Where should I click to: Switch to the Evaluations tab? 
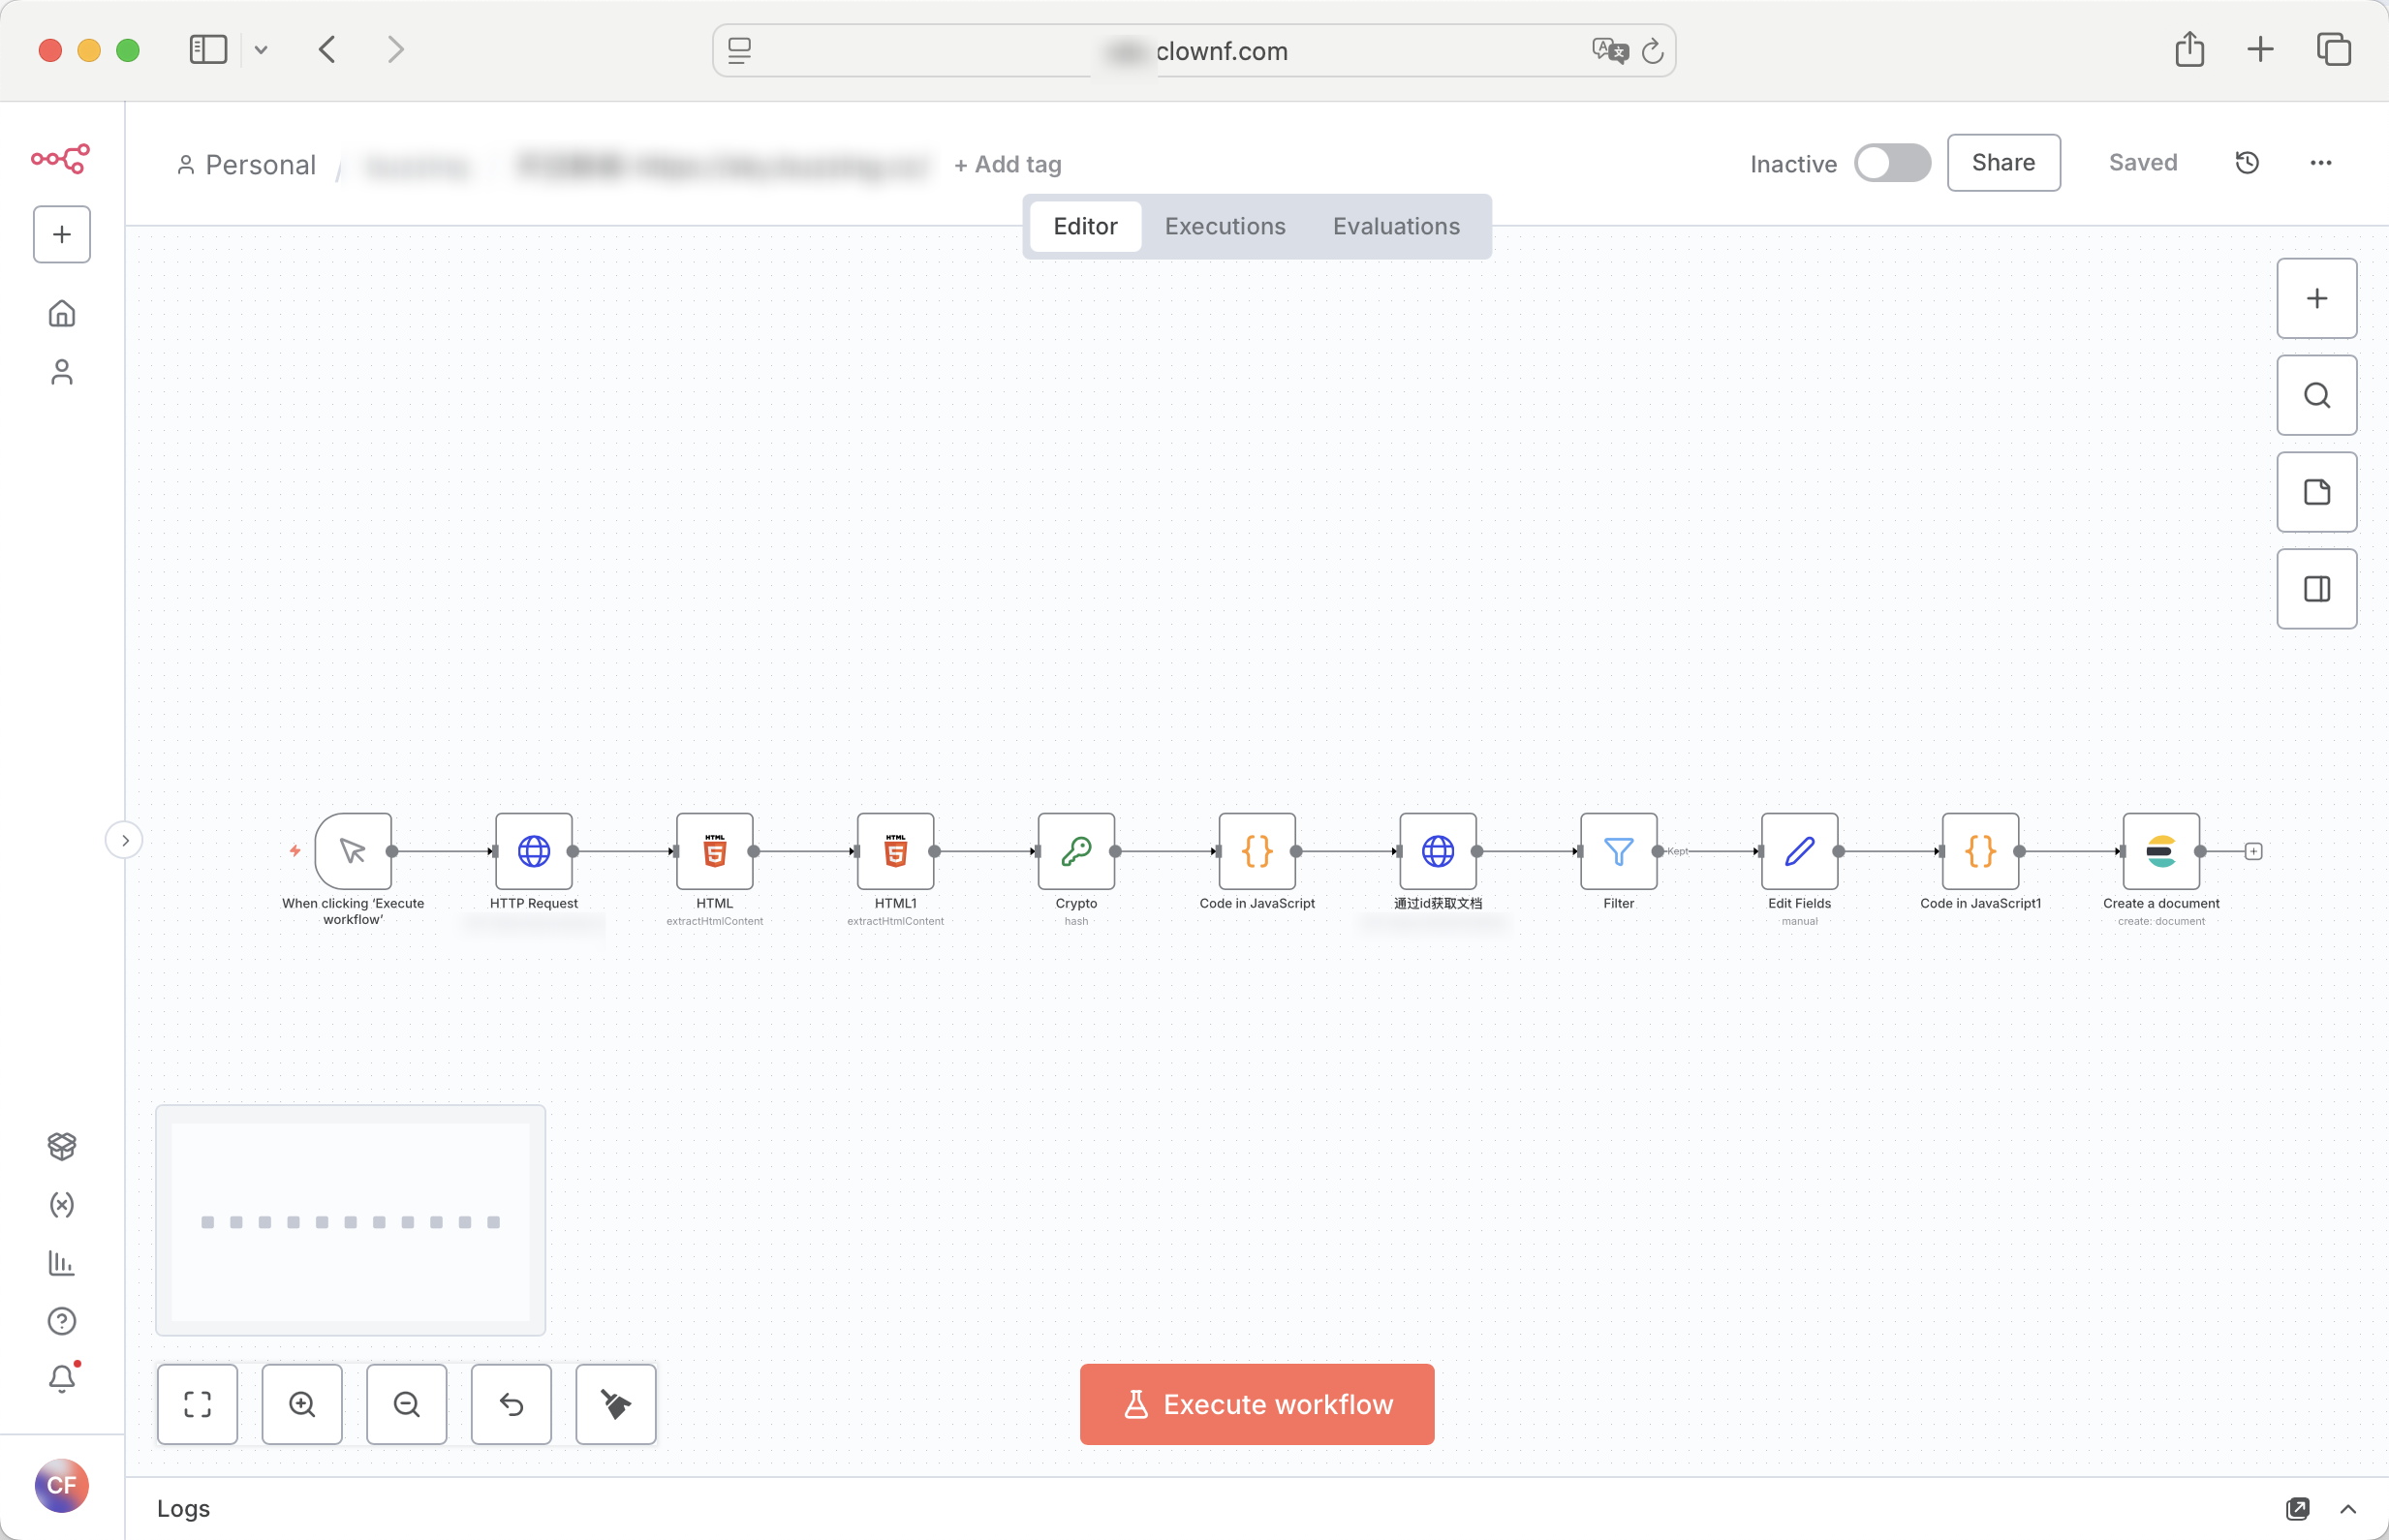[x=1396, y=226]
